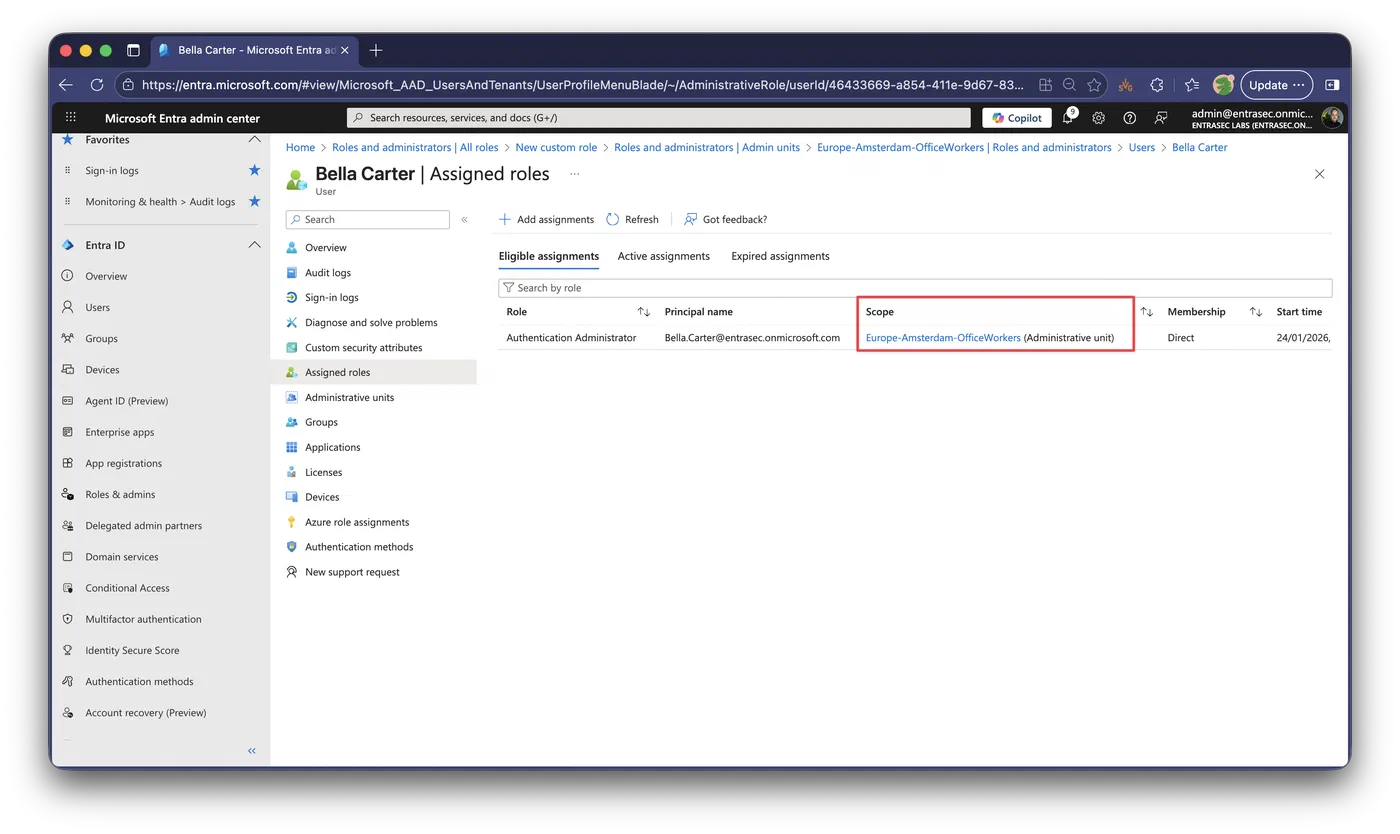Image resolution: width=1400 pixels, height=834 pixels.
Task: Open Enterprise apps navigation item
Action: (x=119, y=432)
